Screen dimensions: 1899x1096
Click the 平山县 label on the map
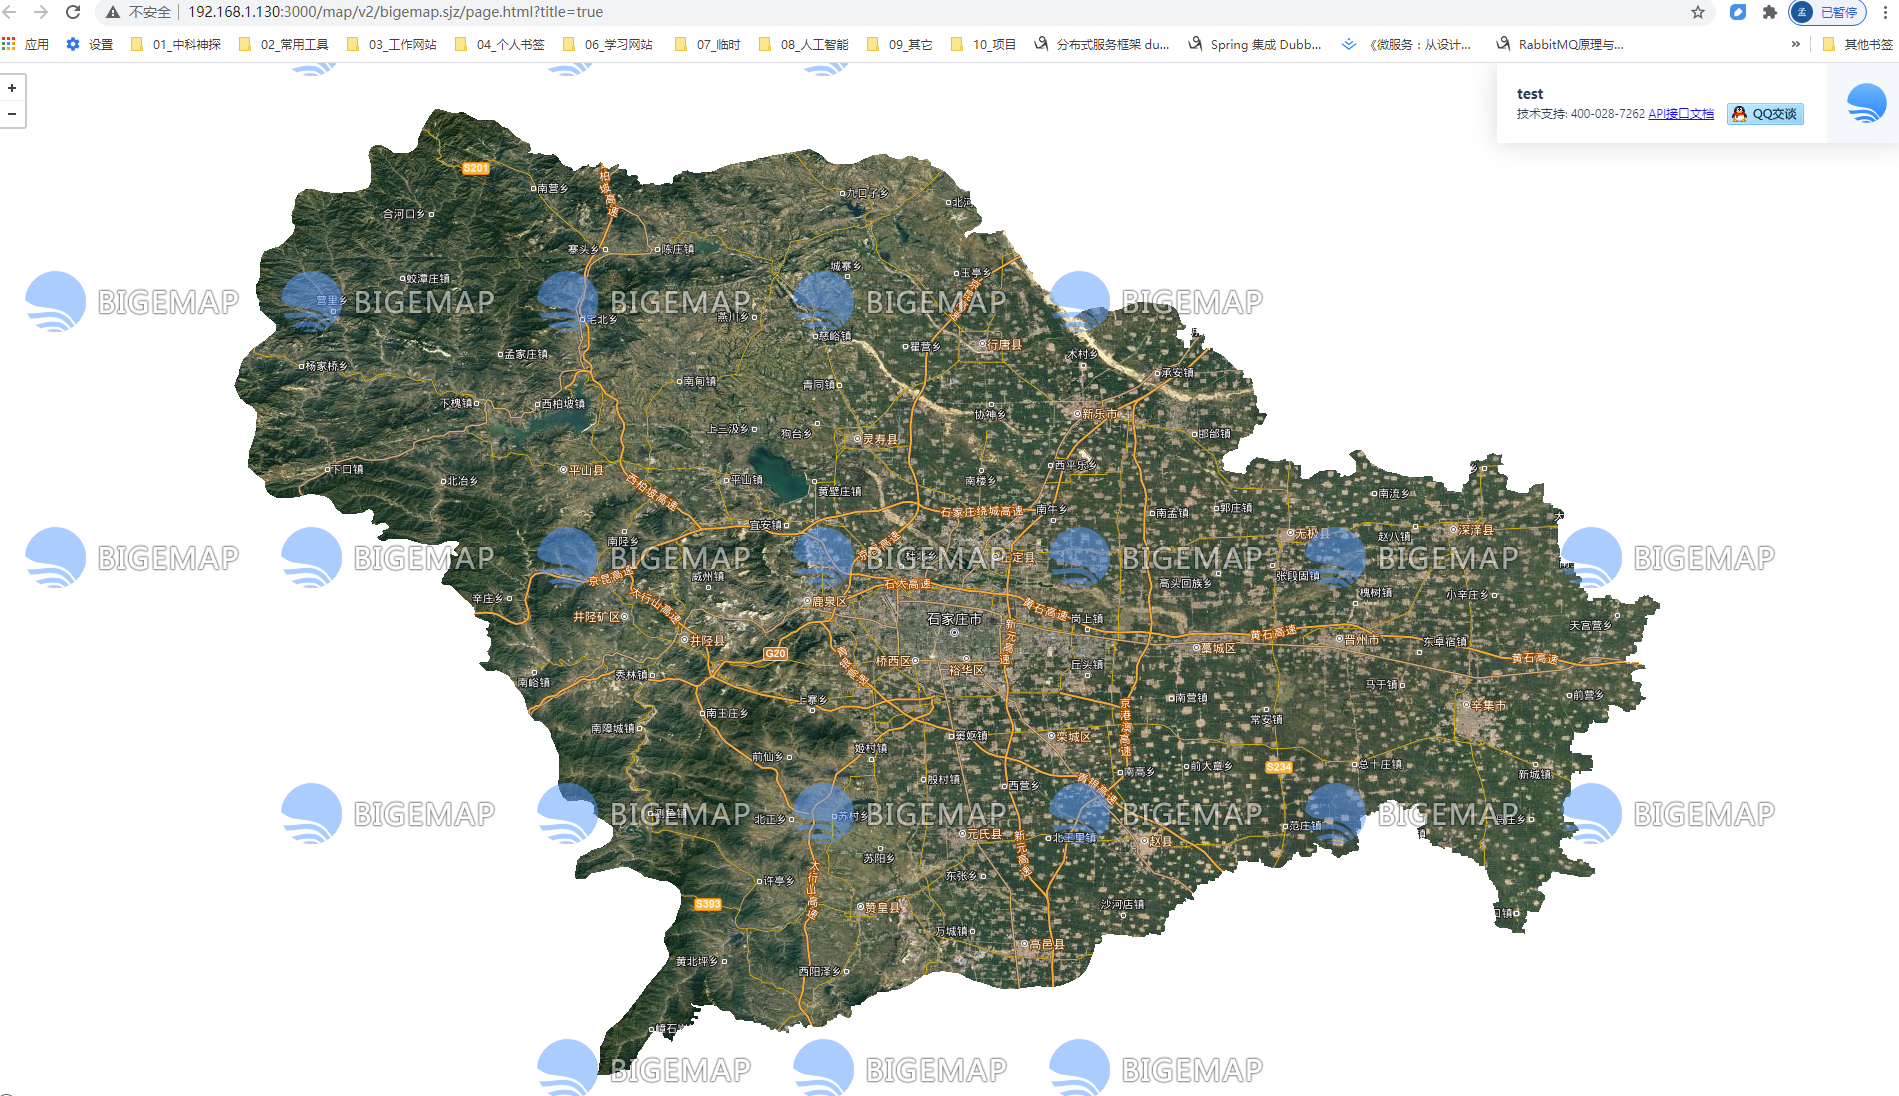pos(586,470)
